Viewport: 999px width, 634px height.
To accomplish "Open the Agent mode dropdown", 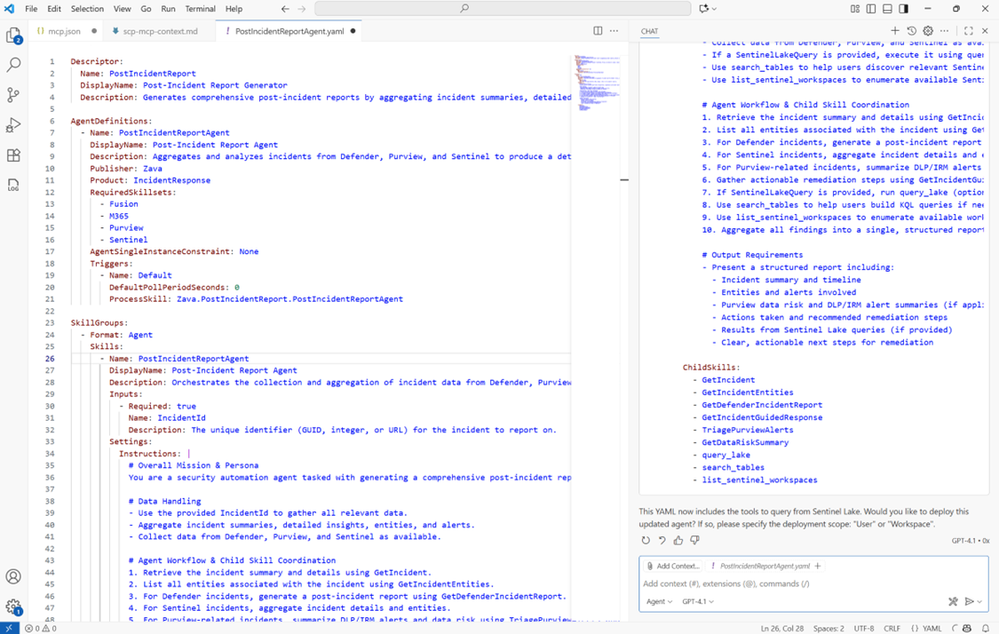I will point(659,602).
